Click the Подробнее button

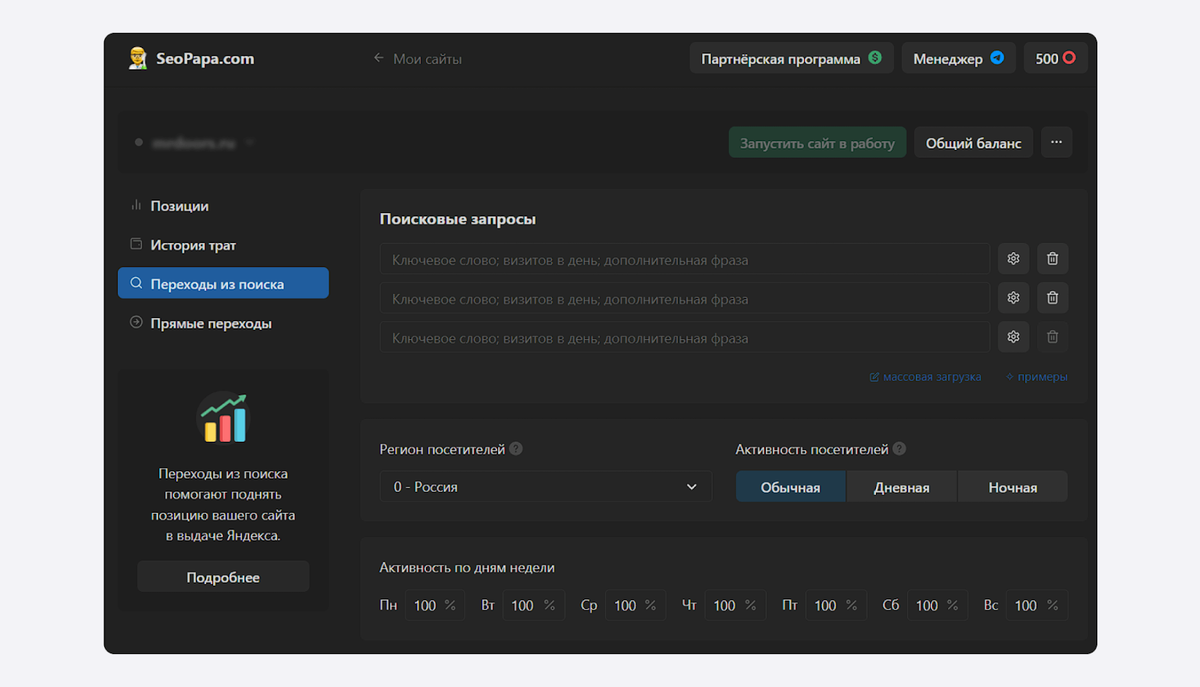point(223,577)
